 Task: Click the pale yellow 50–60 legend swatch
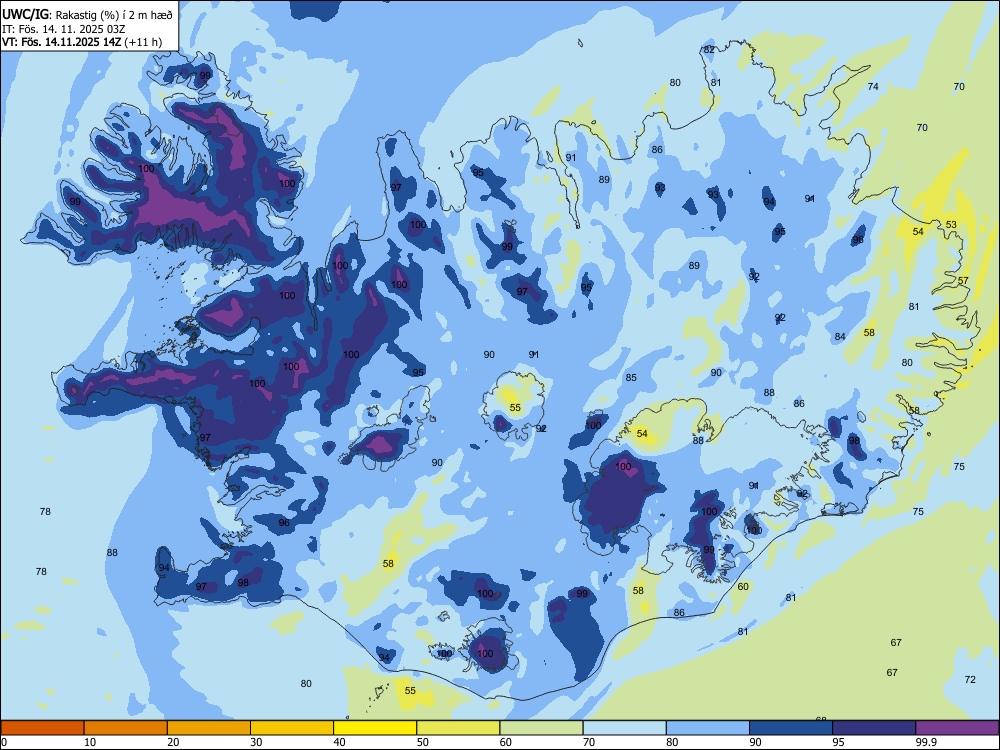pyautogui.click(x=458, y=728)
